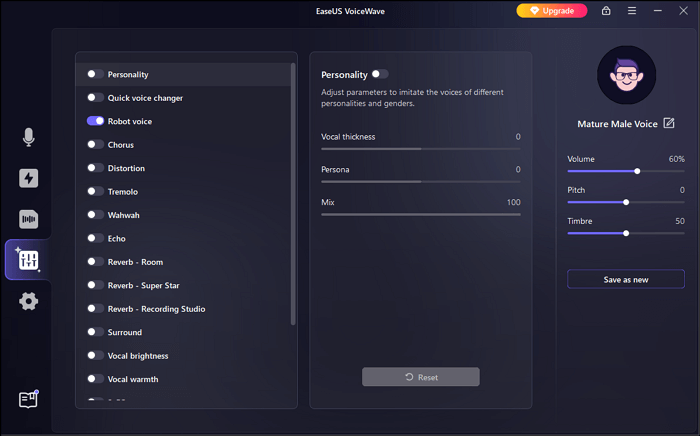Select the Chorus effect label
The height and width of the screenshot is (436, 700).
121,145
